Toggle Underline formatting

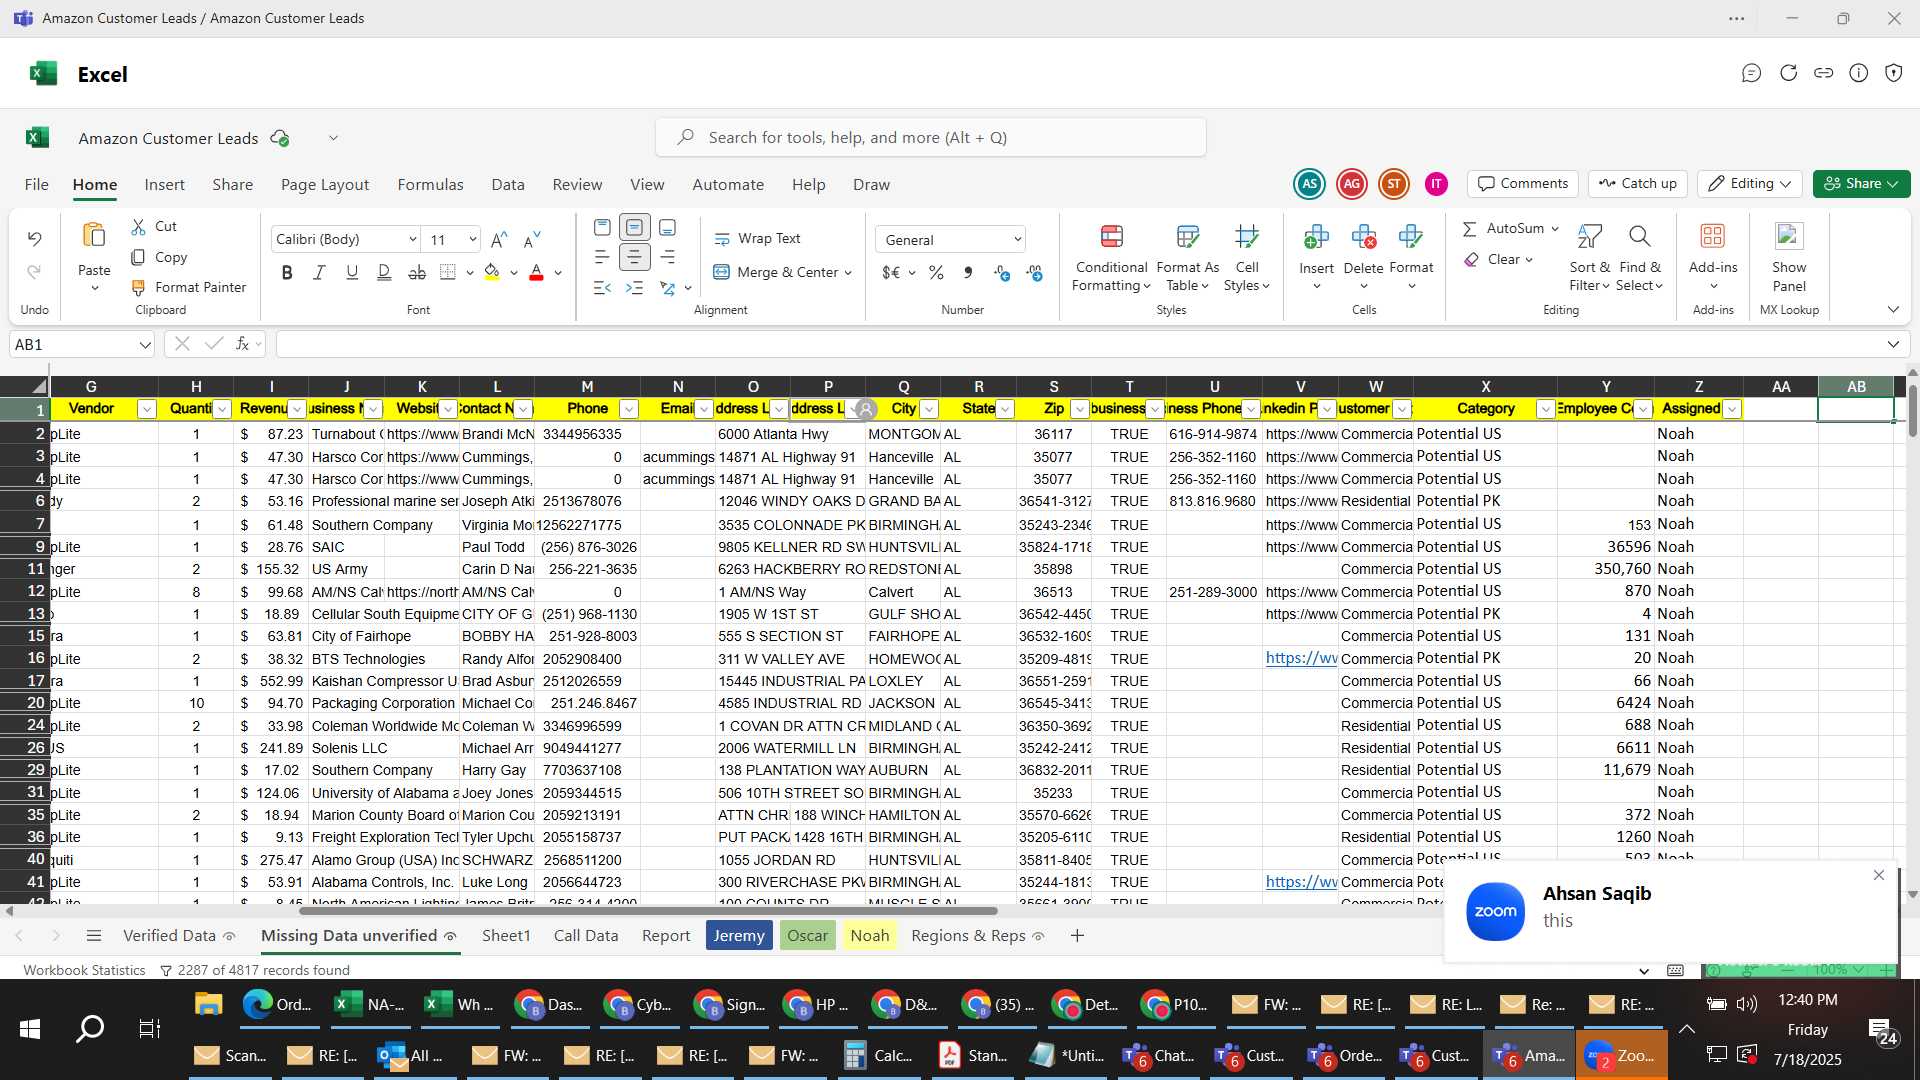(351, 272)
